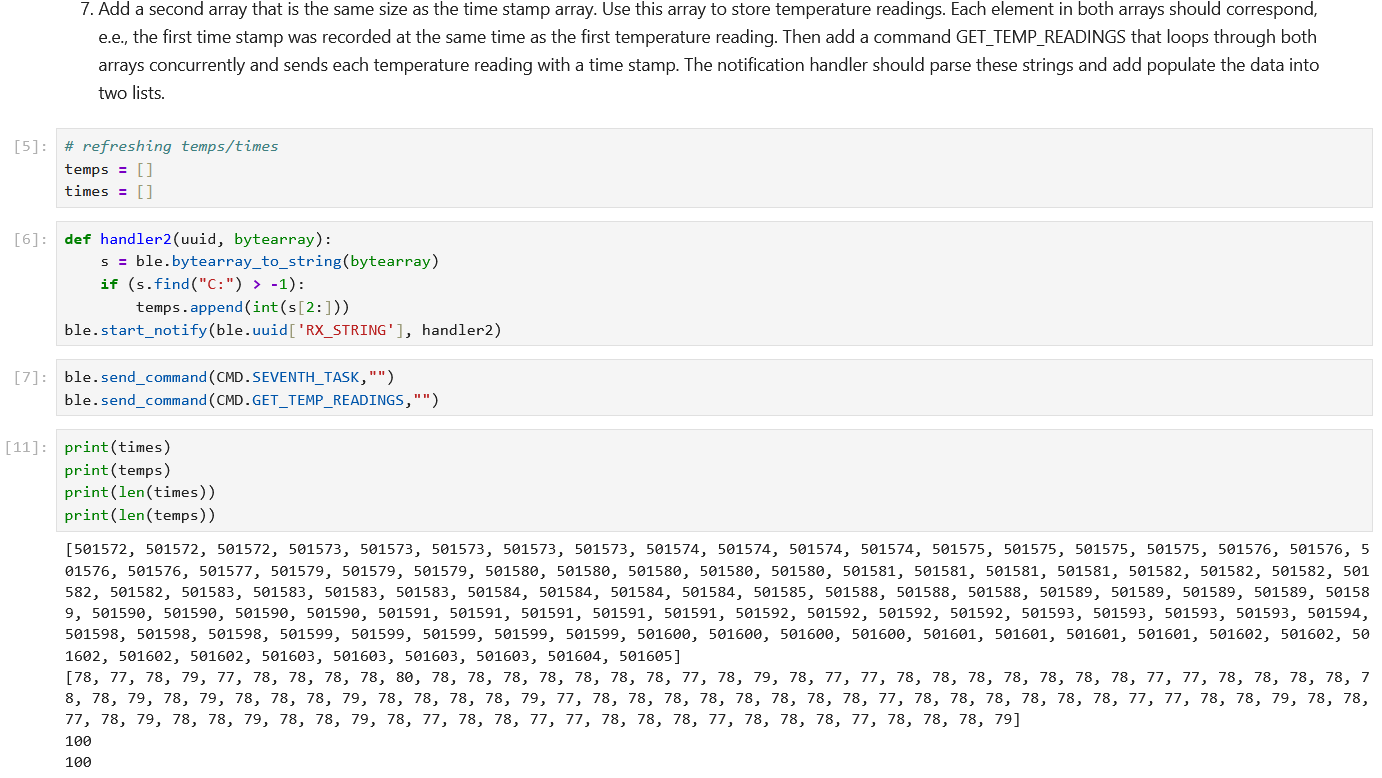Click the s.find("C:") if statement

click(x=202, y=284)
